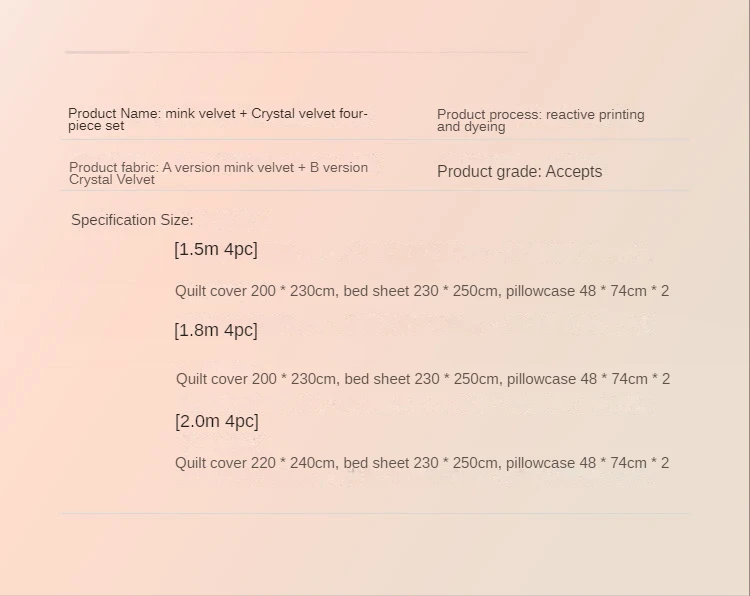This screenshot has height=596, width=750.
Task: Click the Product fabric description
Action: [218, 173]
